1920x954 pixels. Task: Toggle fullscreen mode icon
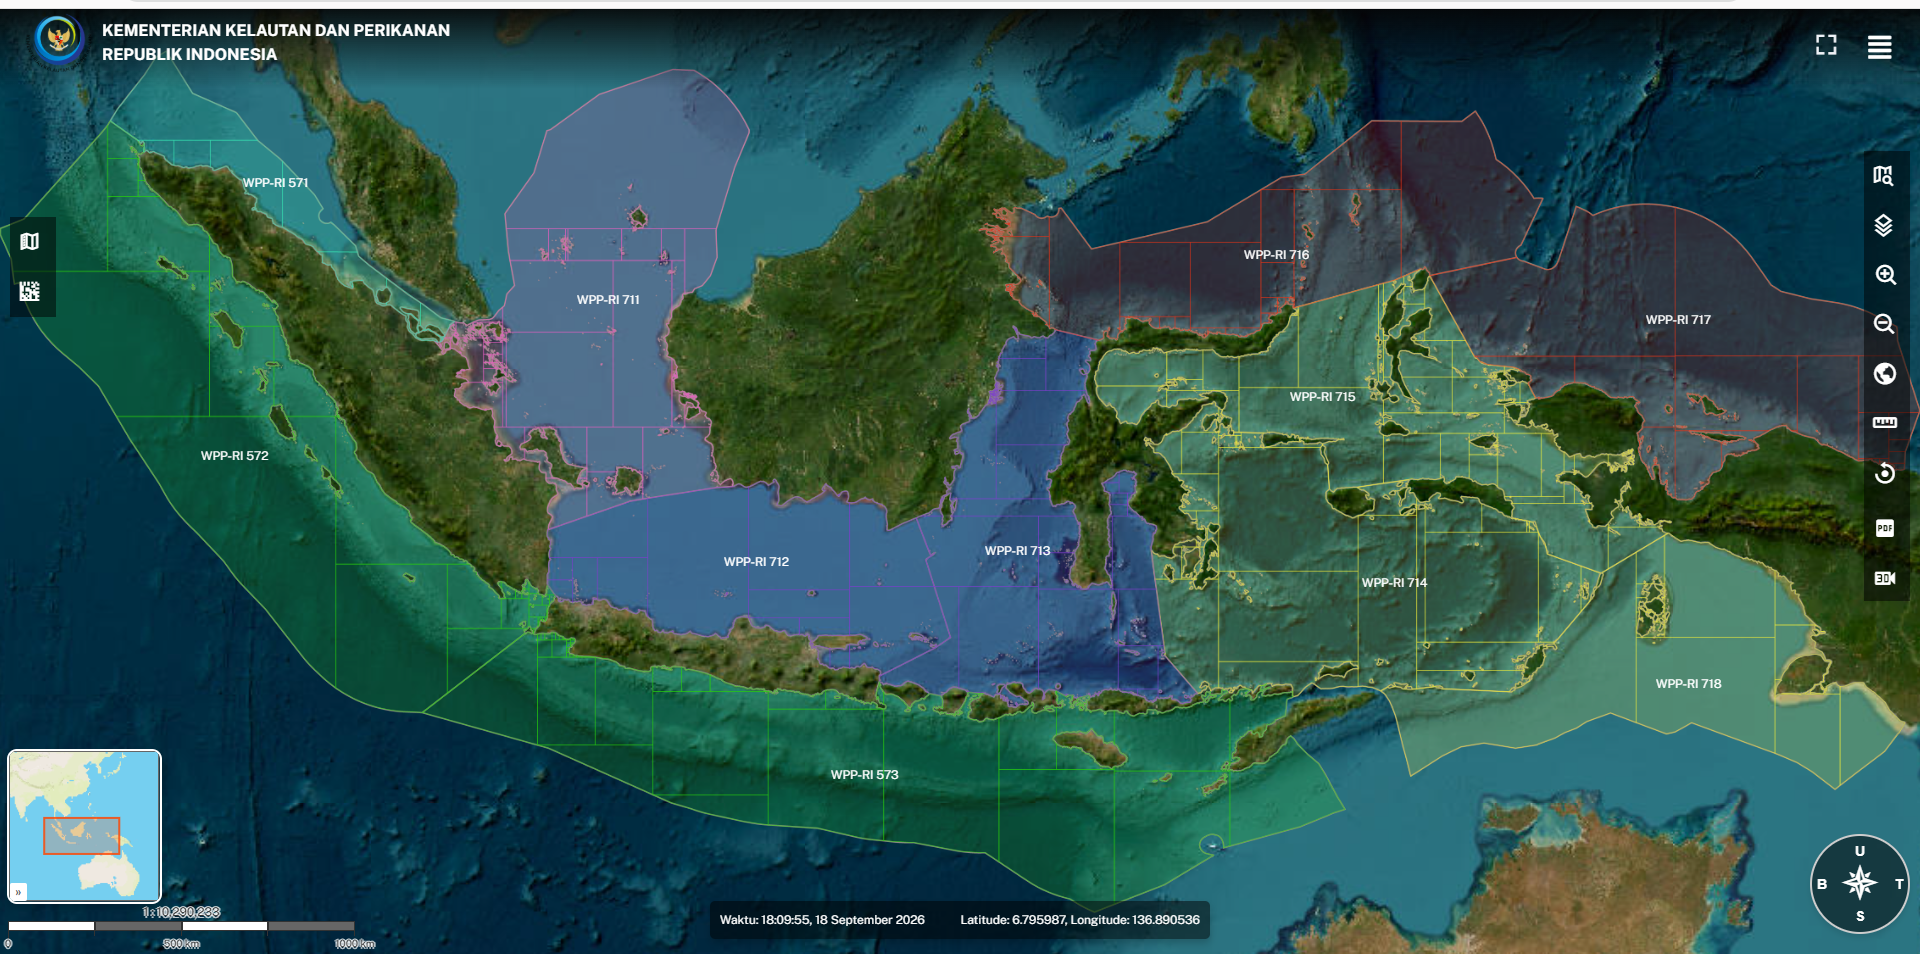coord(1826,45)
